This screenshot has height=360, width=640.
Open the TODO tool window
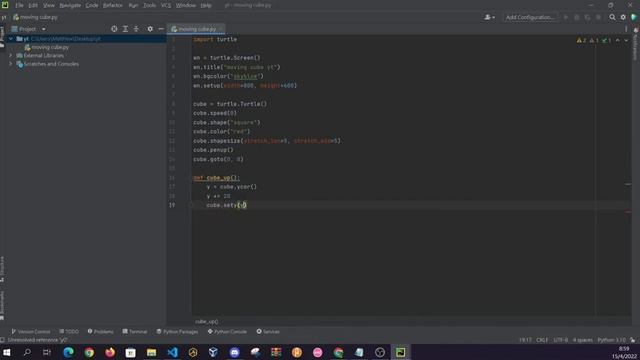click(x=69, y=331)
